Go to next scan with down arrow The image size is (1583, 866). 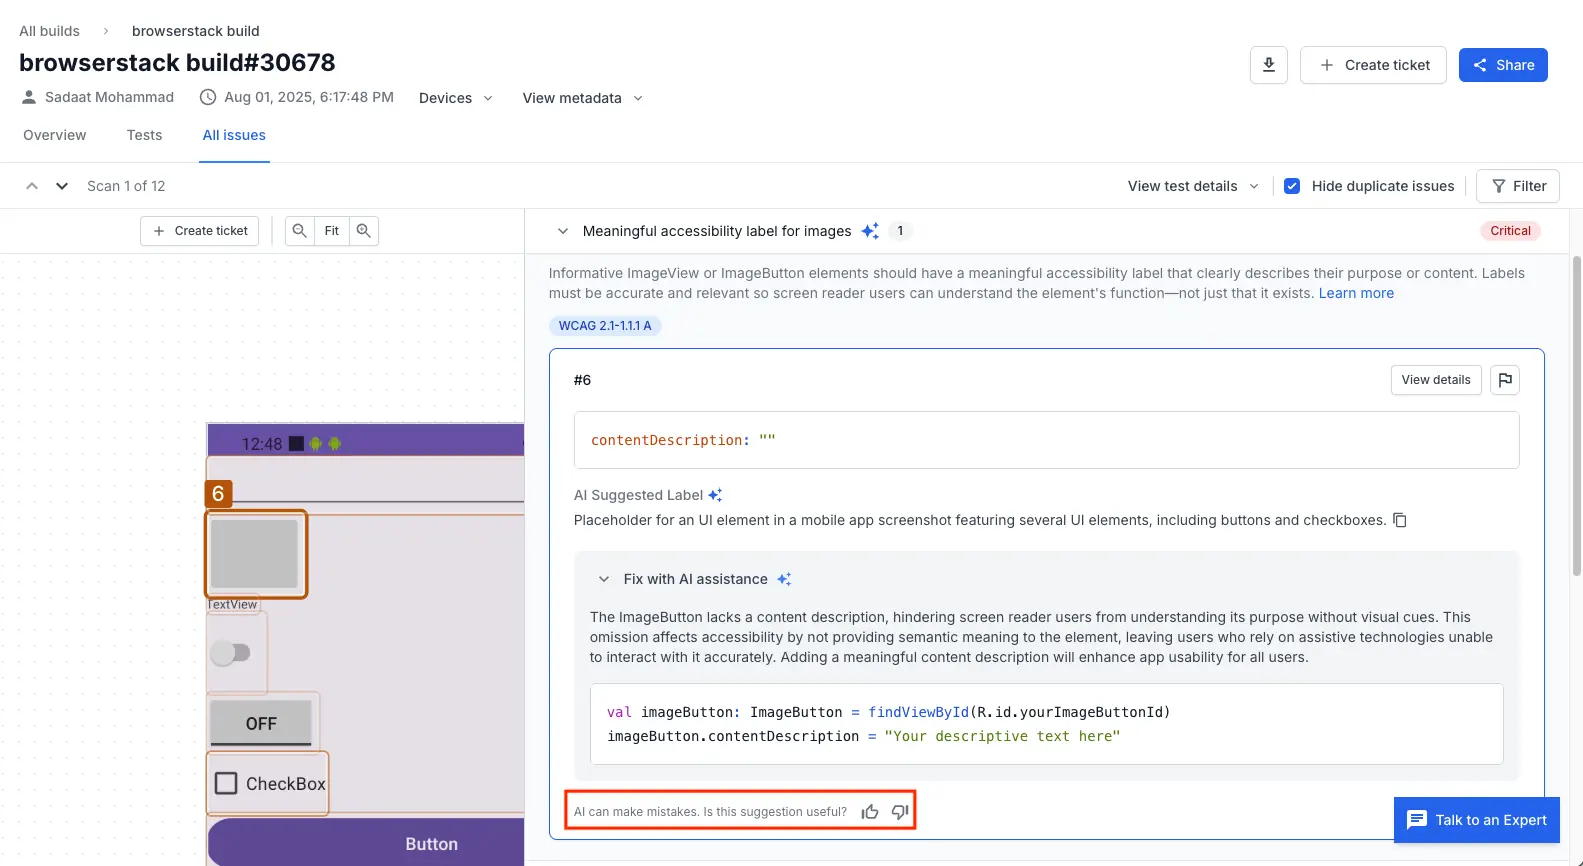[62, 186]
